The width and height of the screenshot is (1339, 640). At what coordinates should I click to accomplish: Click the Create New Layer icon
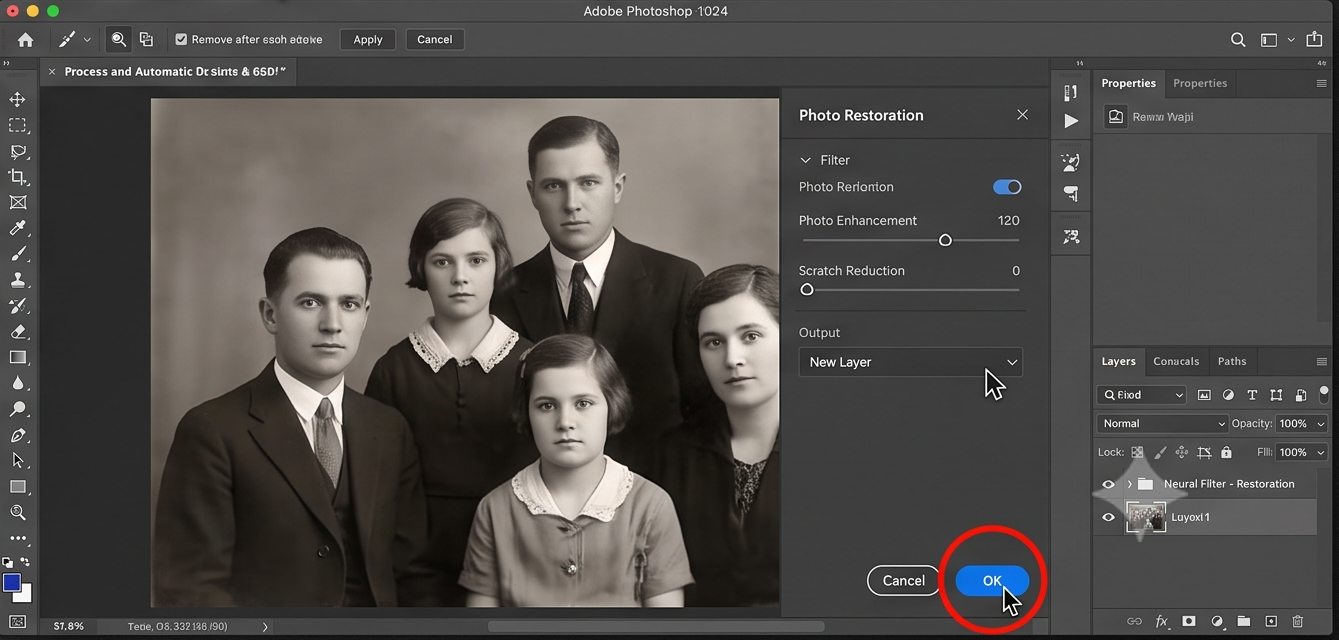[1271, 622]
